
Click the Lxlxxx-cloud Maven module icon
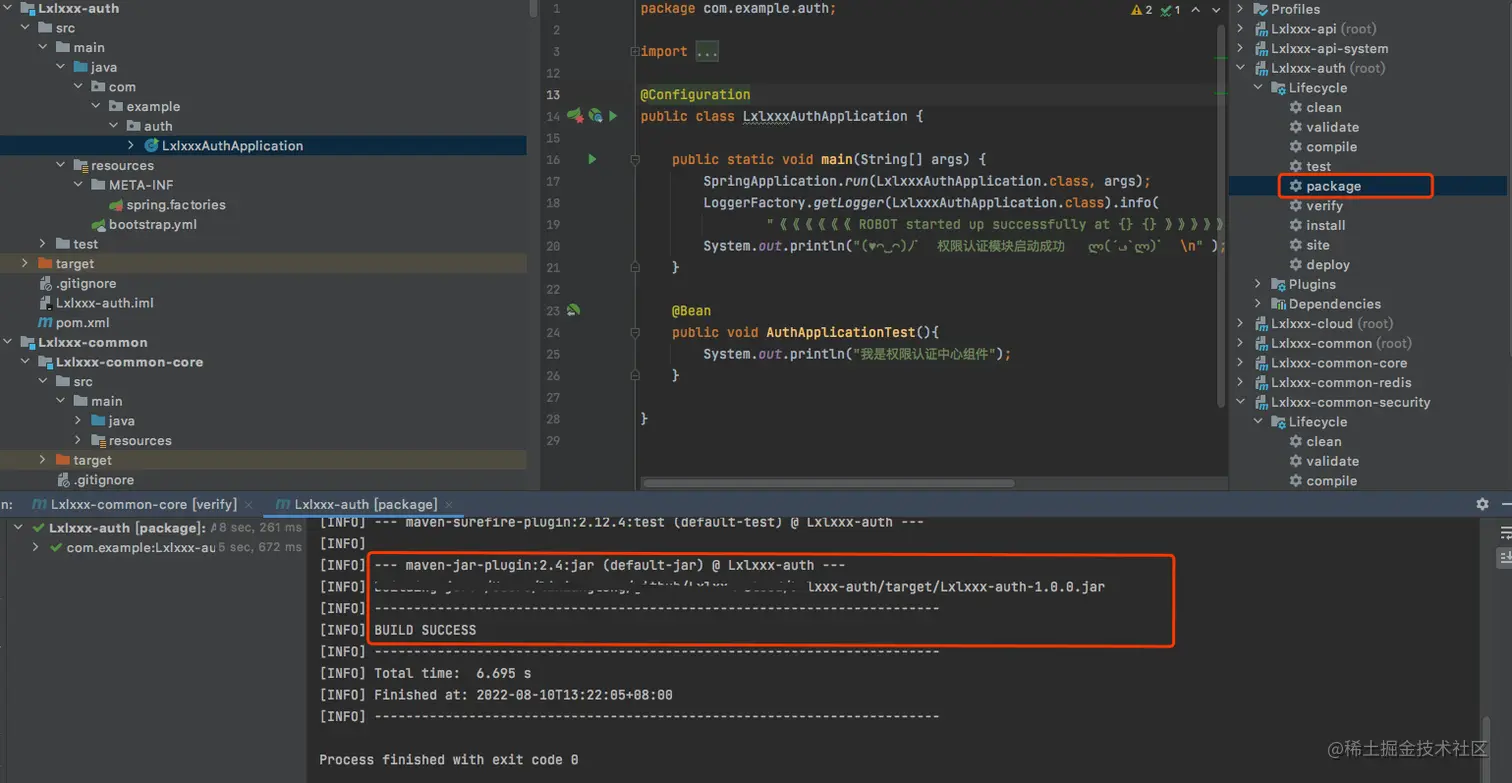(1260, 324)
